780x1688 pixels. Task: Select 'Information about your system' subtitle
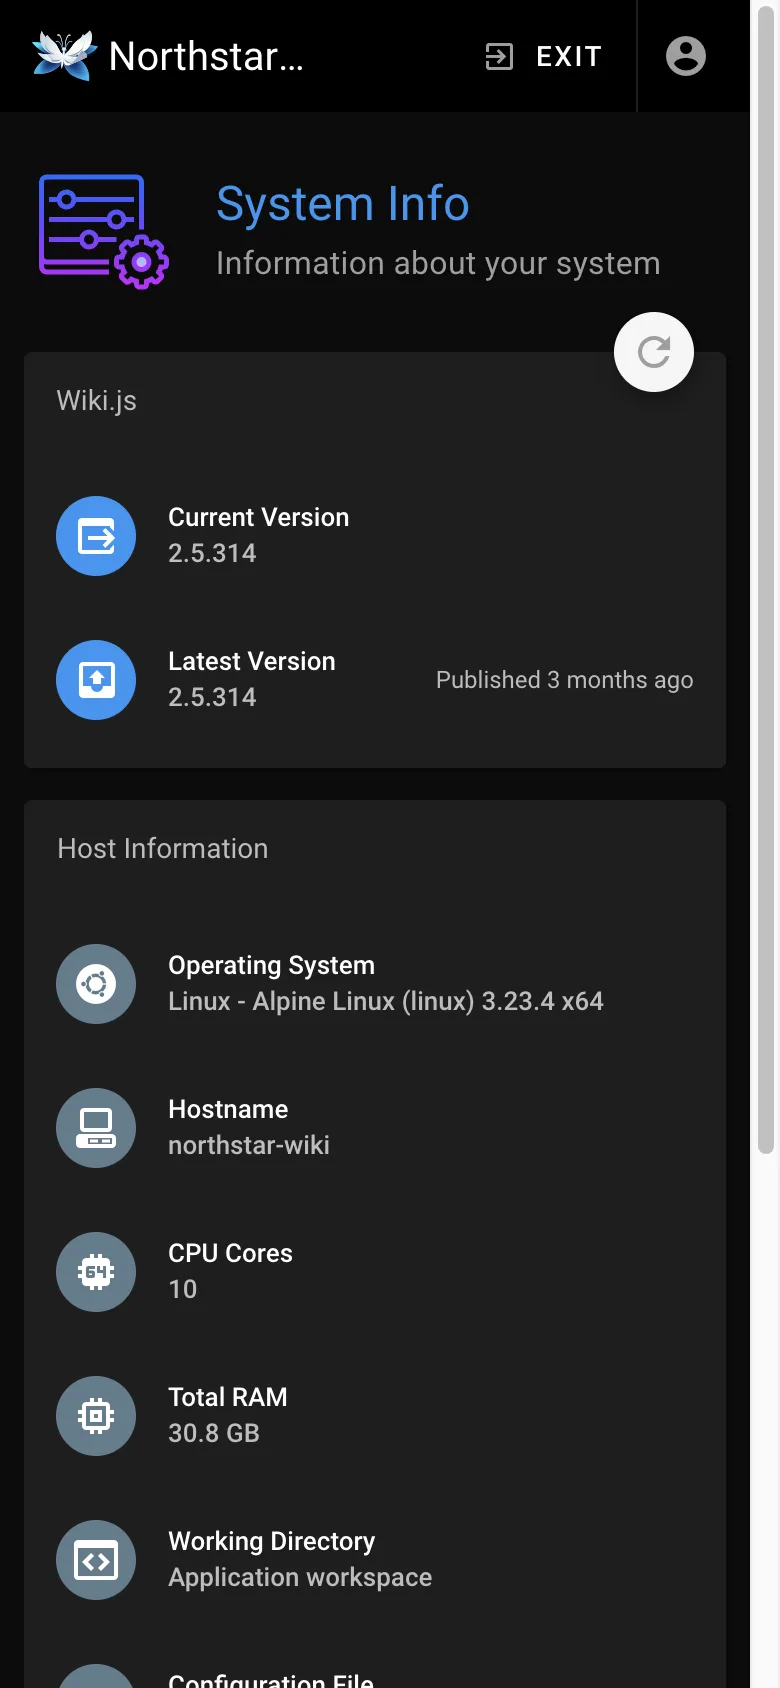click(438, 263)
